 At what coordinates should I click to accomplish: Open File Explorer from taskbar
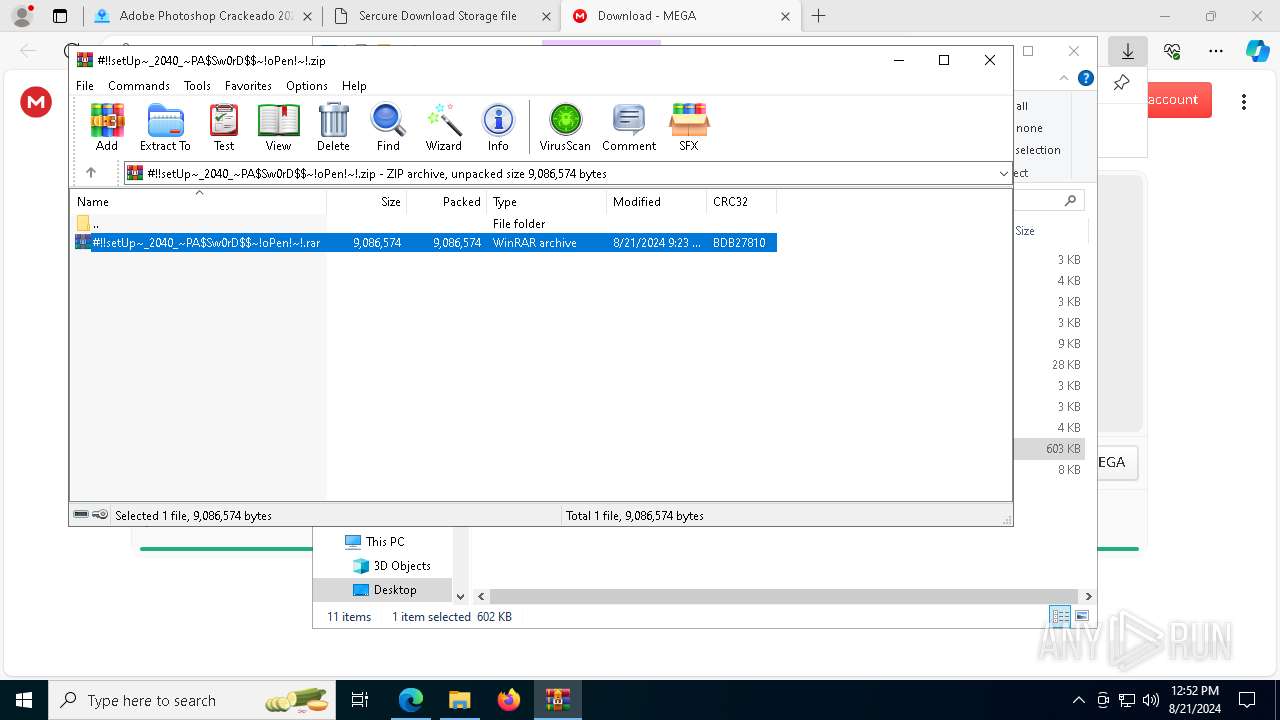coord(459,700)
